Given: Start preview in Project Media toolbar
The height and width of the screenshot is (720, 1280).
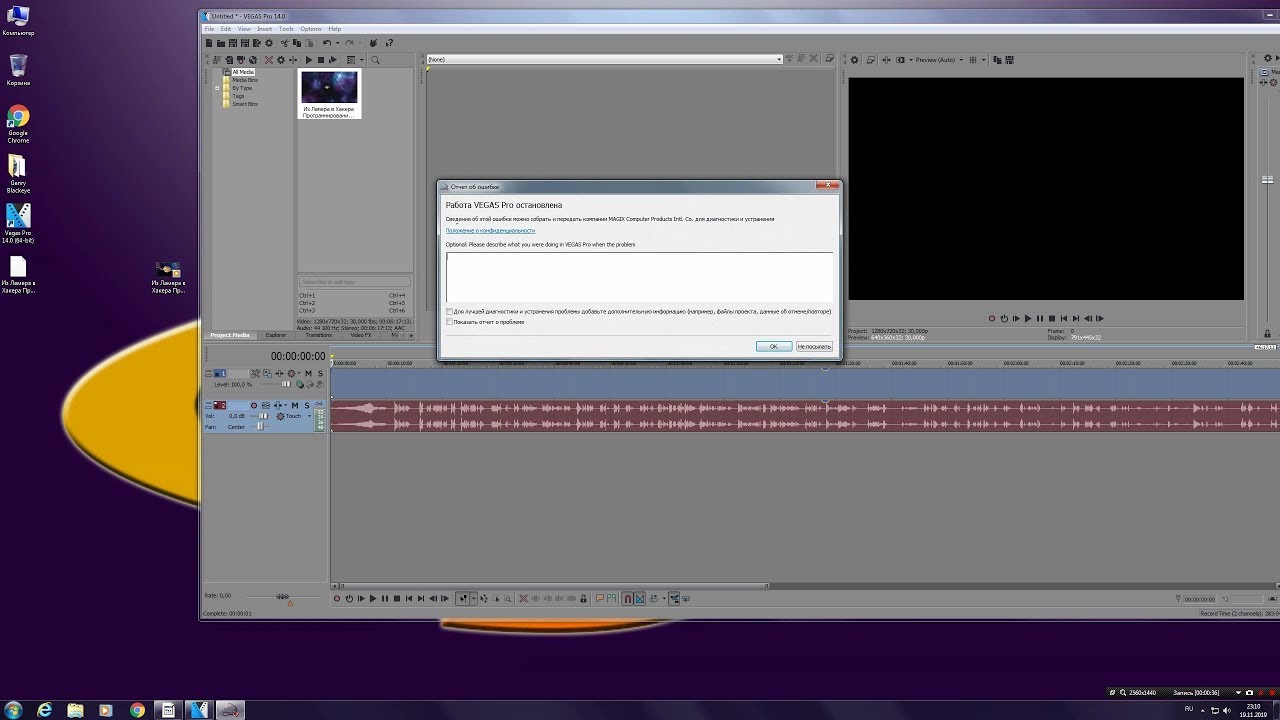Looking at the screenshot, I should click(x=309, y=60).
